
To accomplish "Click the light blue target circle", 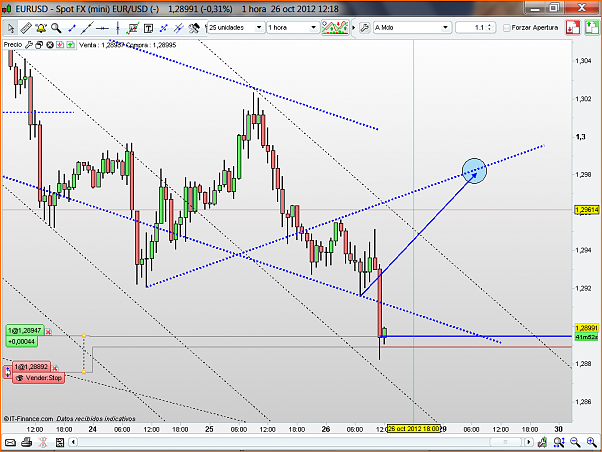I will (474, 171).
